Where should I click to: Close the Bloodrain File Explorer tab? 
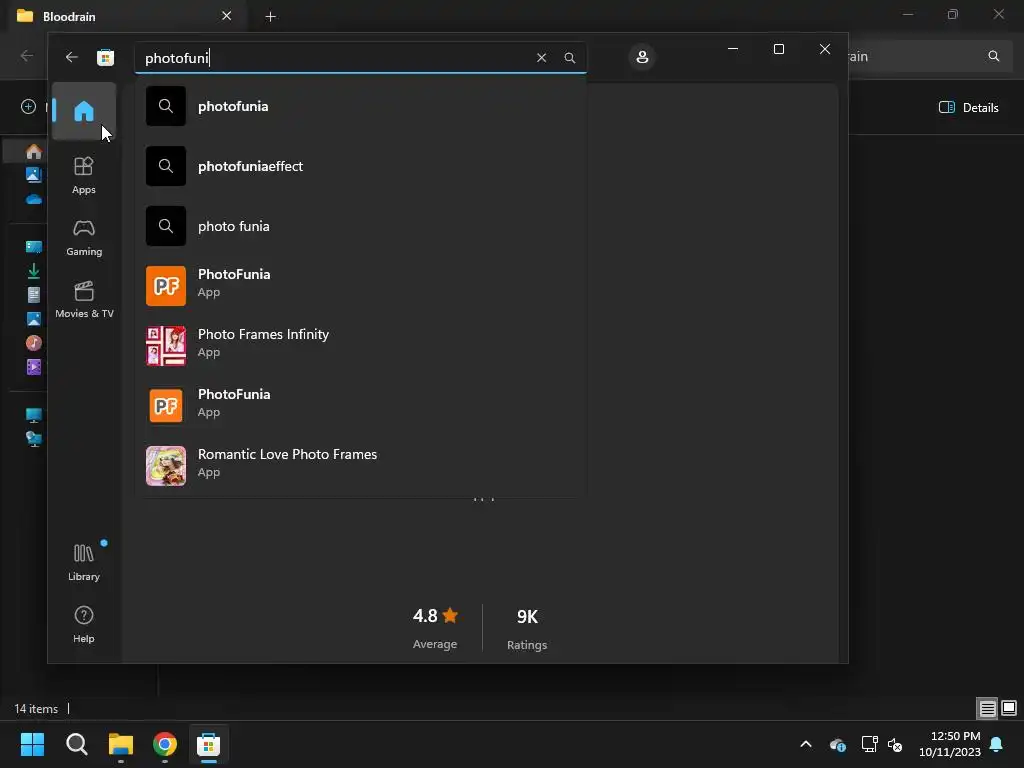(x=227, y=16)
